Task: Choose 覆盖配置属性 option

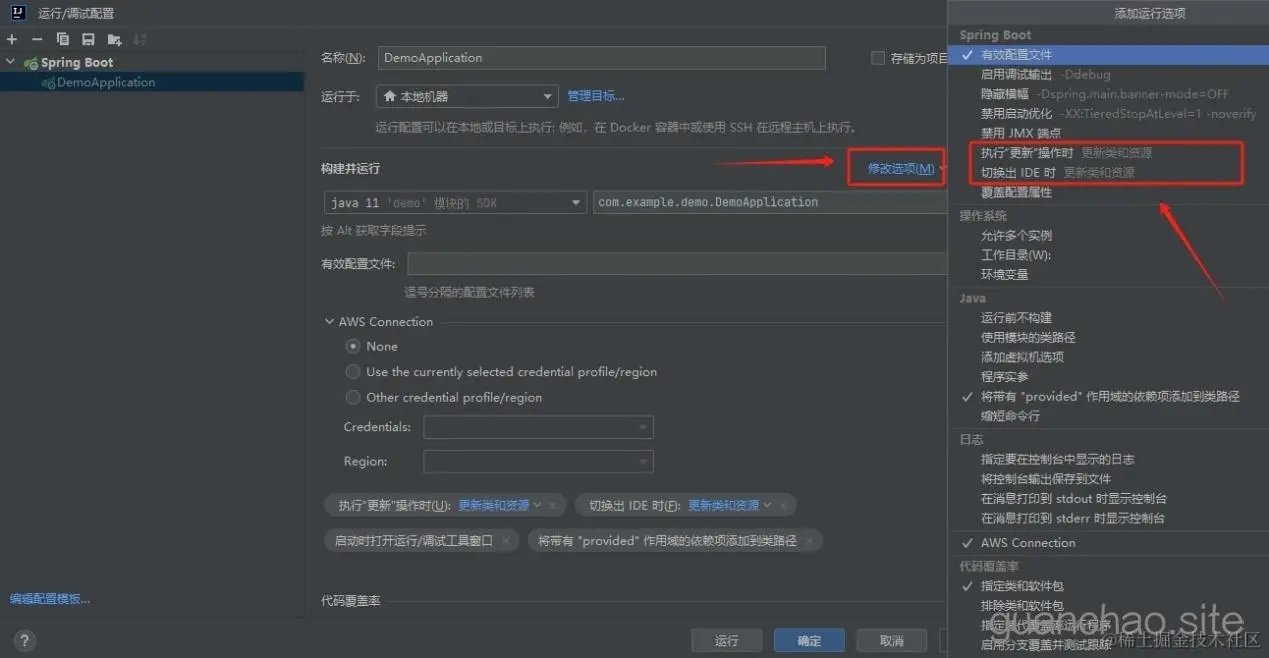Action: (1108, 192)
